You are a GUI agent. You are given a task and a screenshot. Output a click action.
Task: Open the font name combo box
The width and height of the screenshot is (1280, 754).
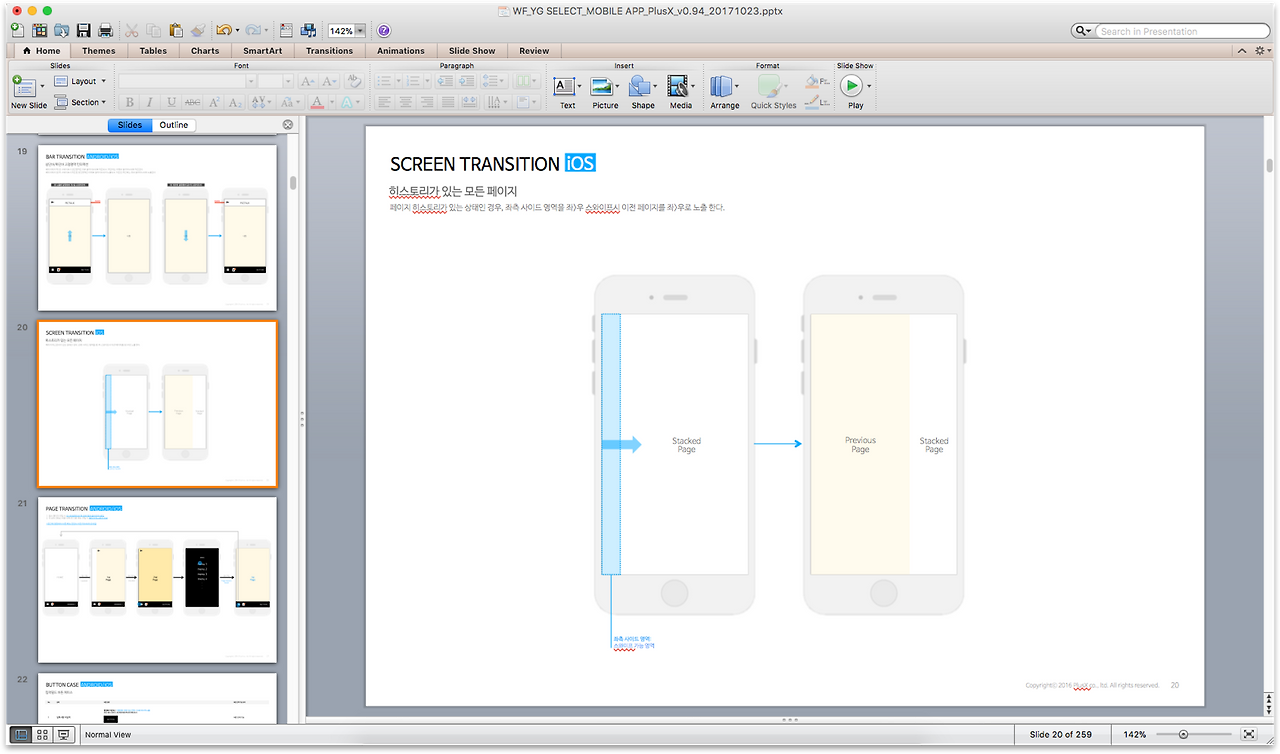point(185,81)
